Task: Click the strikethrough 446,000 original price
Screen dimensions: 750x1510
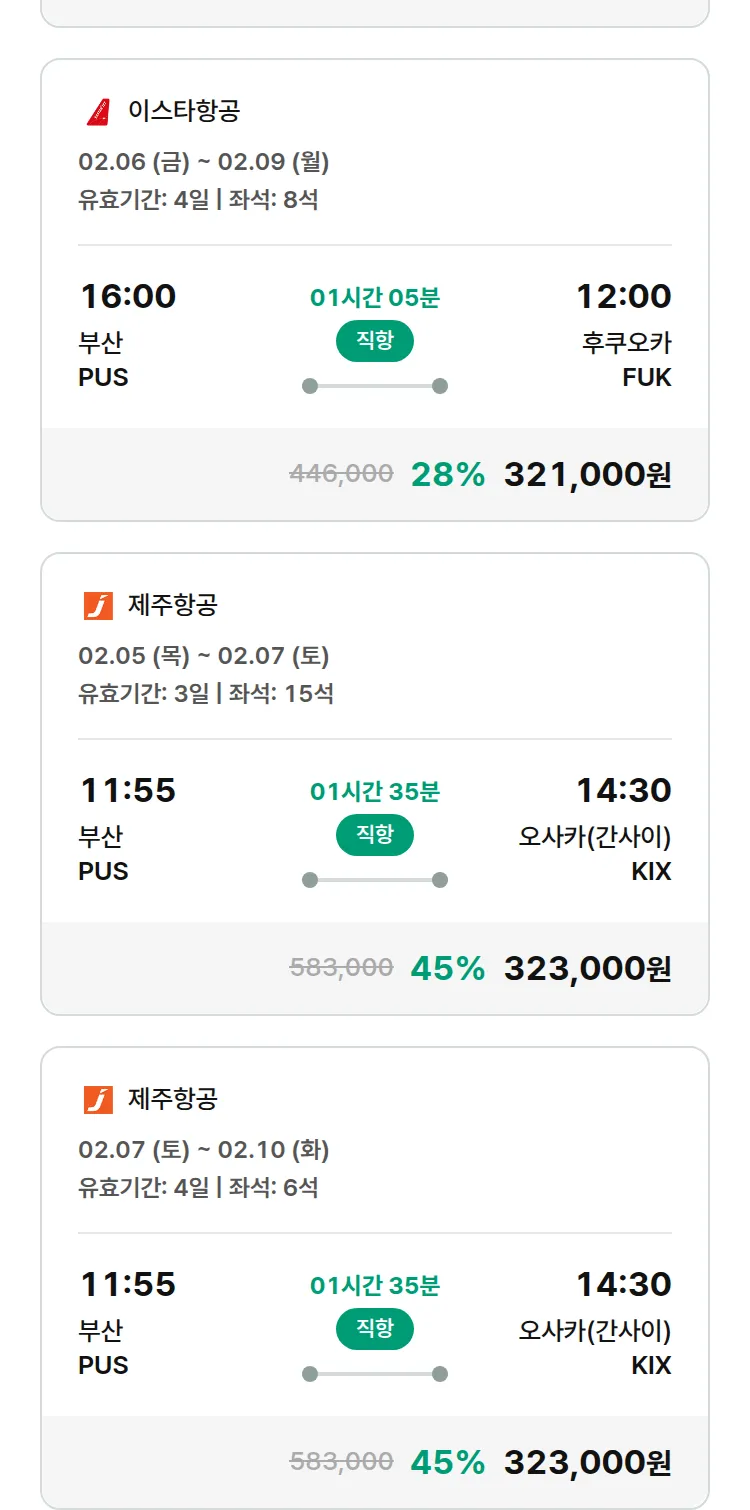Action: [341, 474]
